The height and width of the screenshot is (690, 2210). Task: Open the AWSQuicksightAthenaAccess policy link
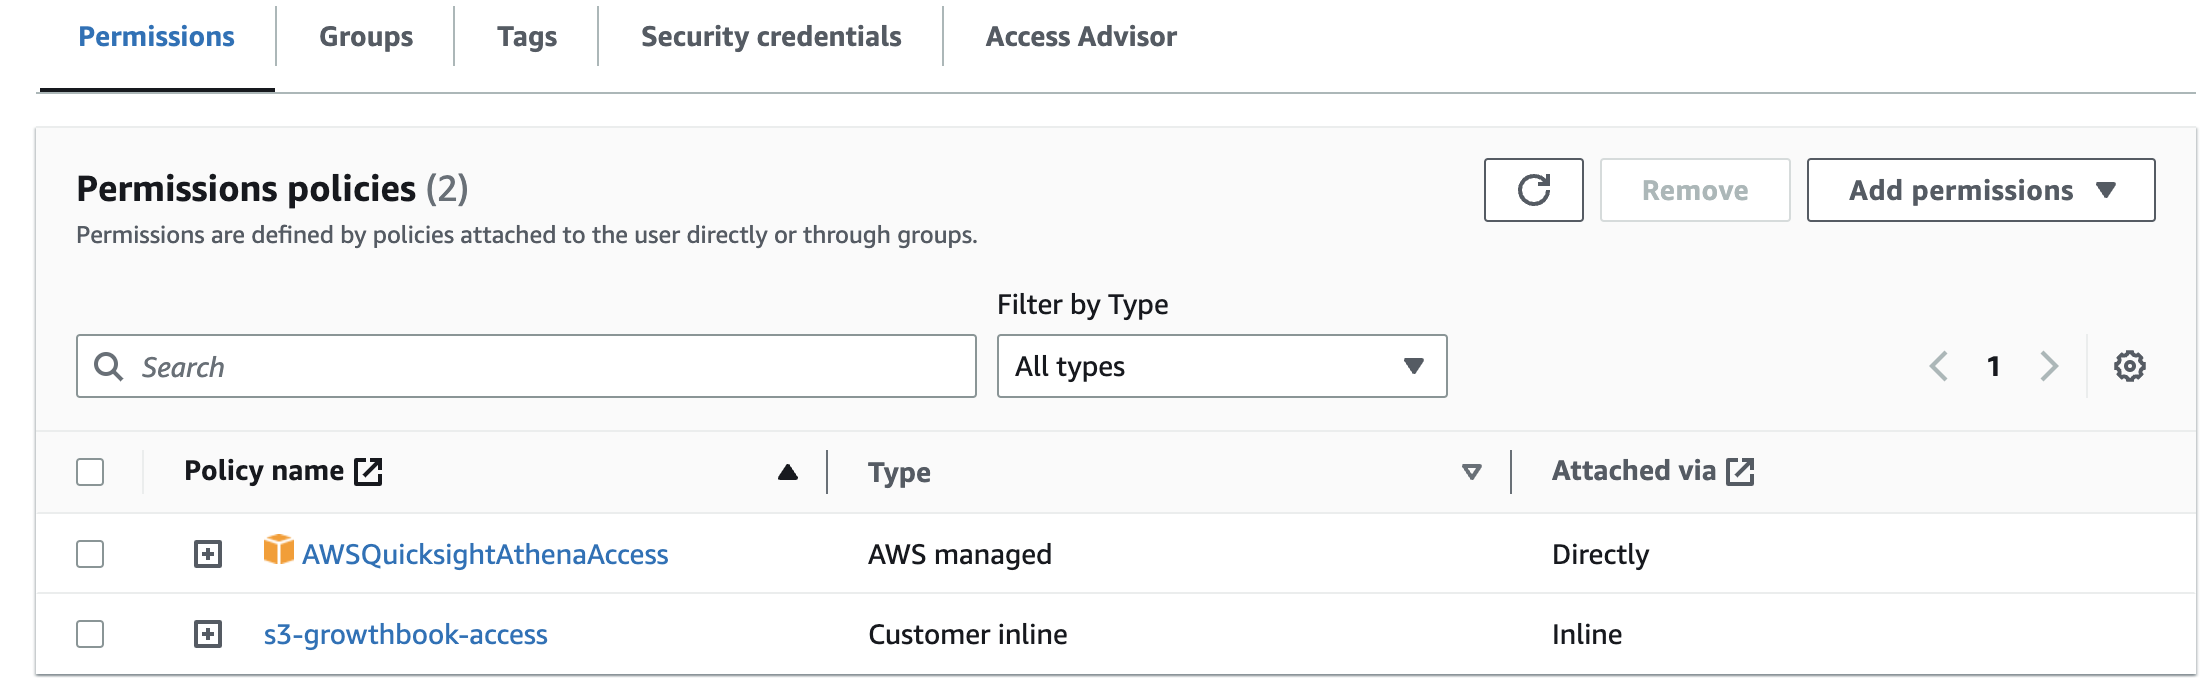pyautogui.click(x=485, y=554)
